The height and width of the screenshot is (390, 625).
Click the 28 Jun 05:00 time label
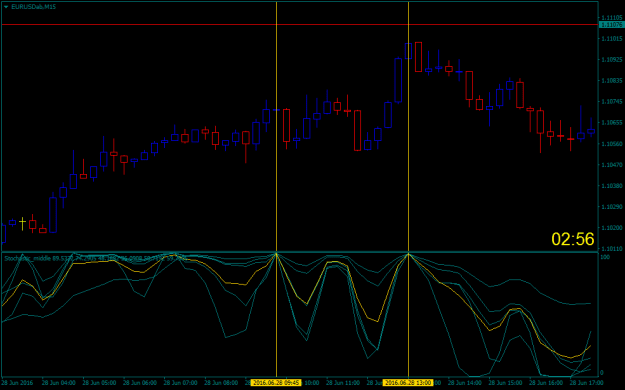pyautogui.click(x=99, y=383)
